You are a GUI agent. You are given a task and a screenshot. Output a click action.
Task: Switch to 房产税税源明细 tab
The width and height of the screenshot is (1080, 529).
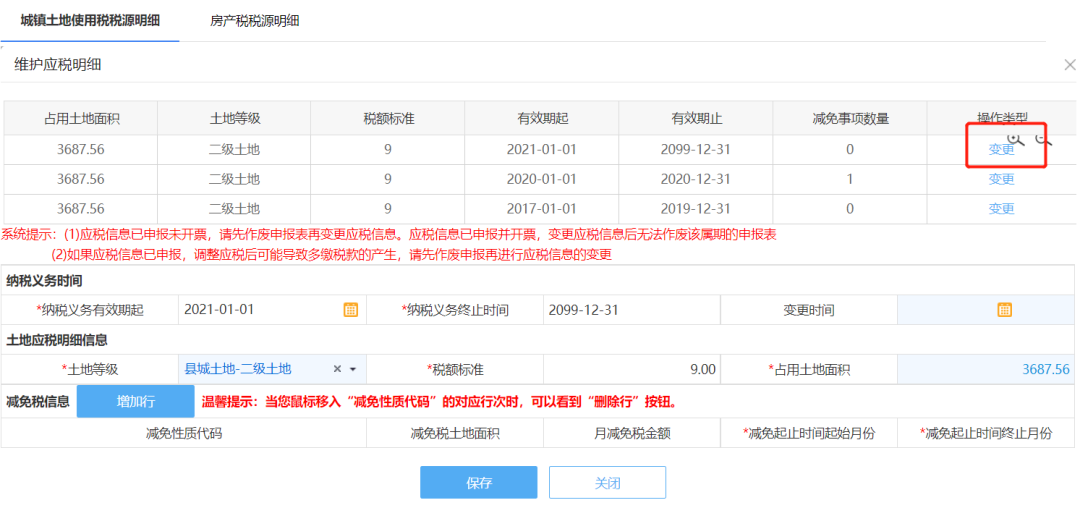(x=255, y=21)
